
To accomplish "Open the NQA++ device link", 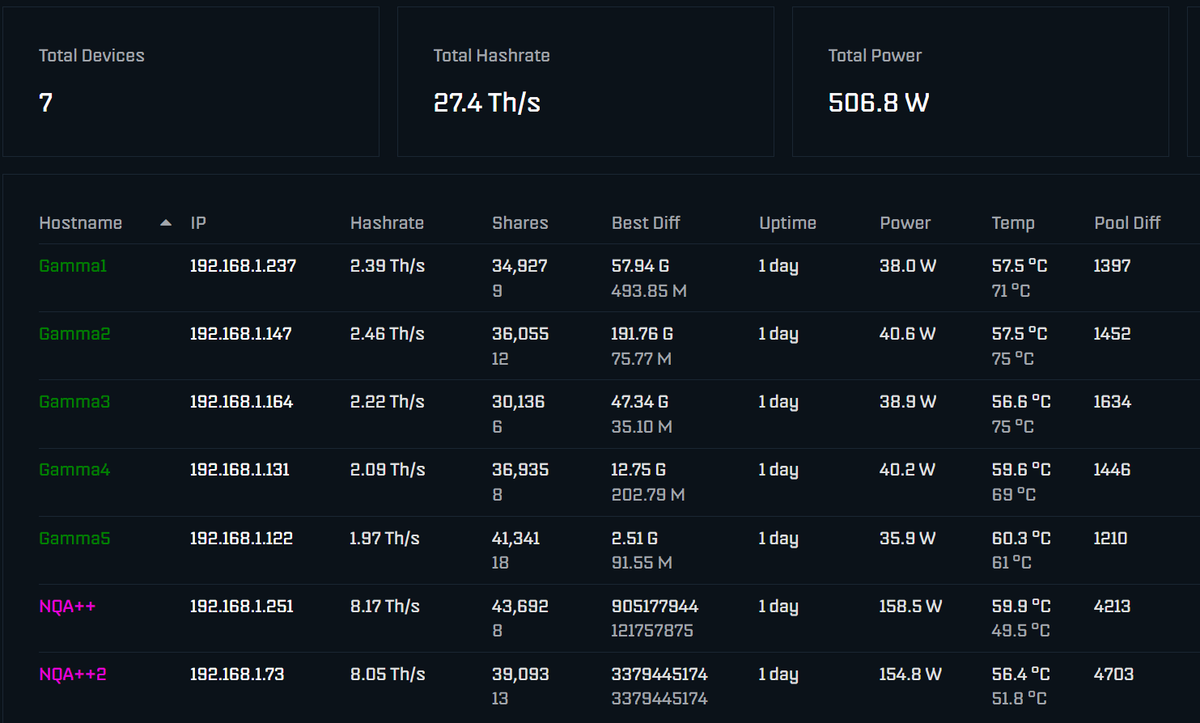I will click(68, 606).
